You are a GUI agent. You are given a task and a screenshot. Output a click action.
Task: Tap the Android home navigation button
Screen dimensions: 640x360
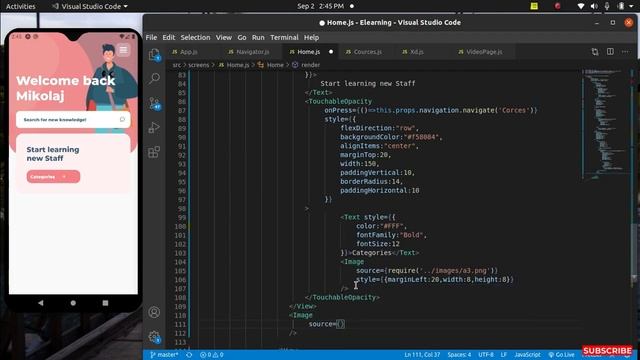[x=73, y=303]
